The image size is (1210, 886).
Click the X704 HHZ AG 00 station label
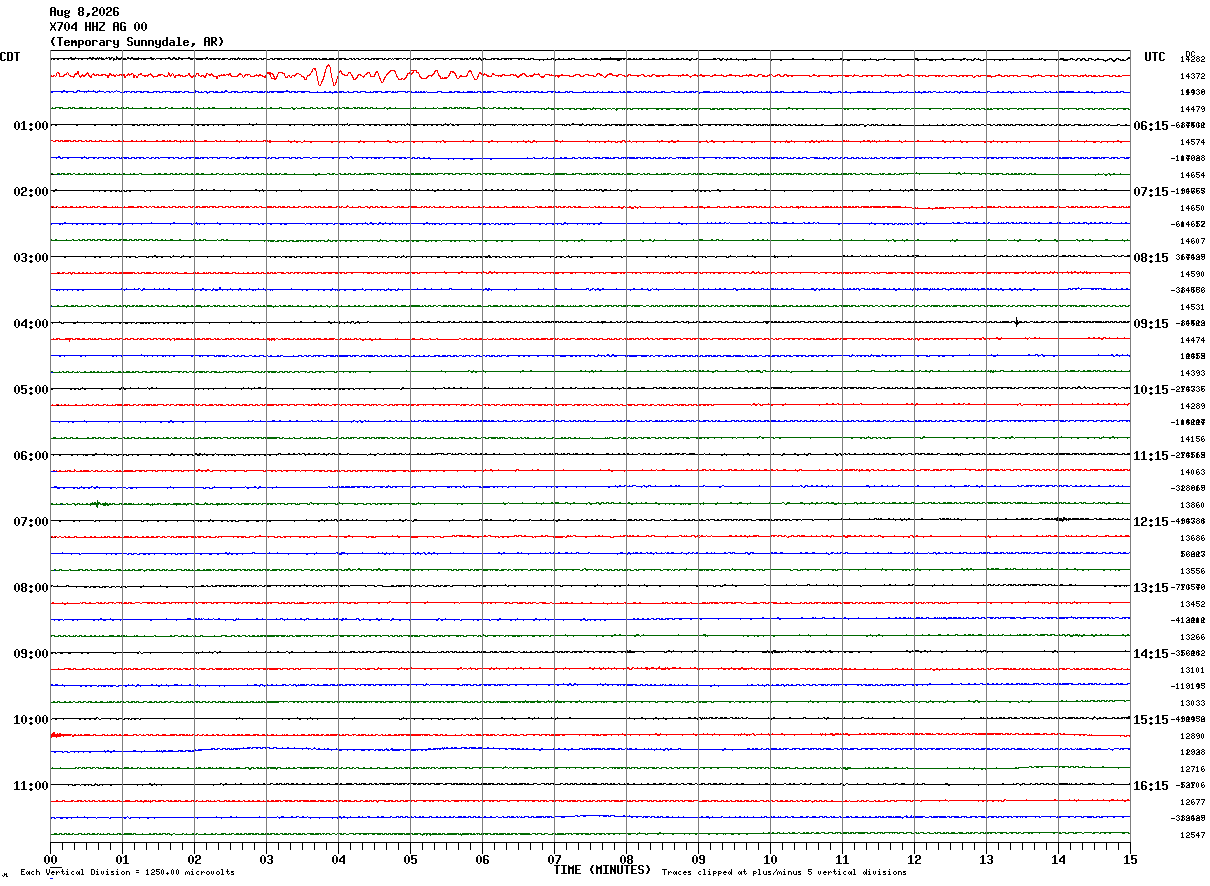click(98, 27)
